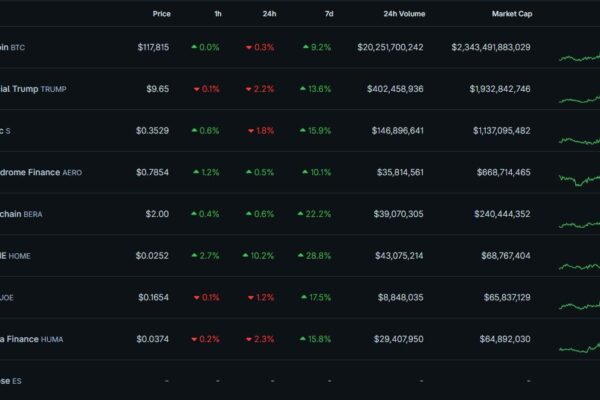Image resolution: width=600 pixels, height=400 pixels.
Task: Click BERA market cap $240,444,352
Action: (502, 214)
